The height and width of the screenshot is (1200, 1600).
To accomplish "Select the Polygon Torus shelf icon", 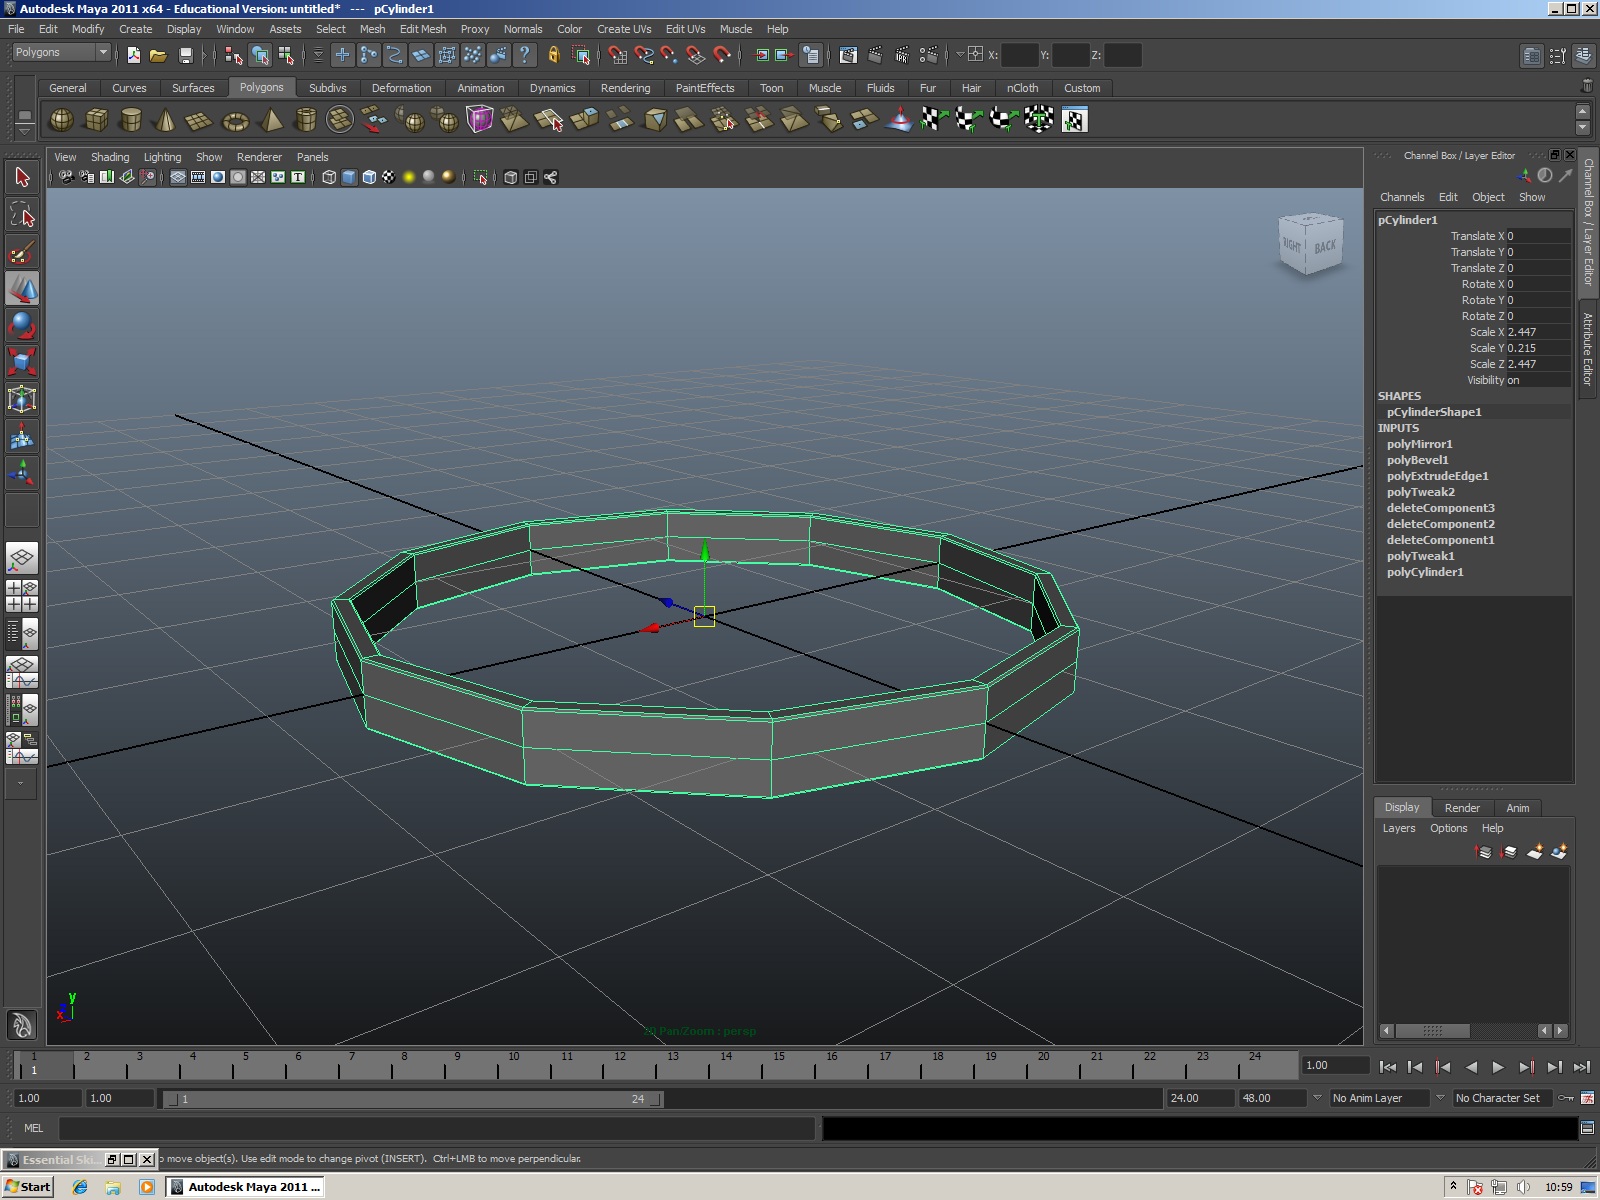I will tap(235, 120).
